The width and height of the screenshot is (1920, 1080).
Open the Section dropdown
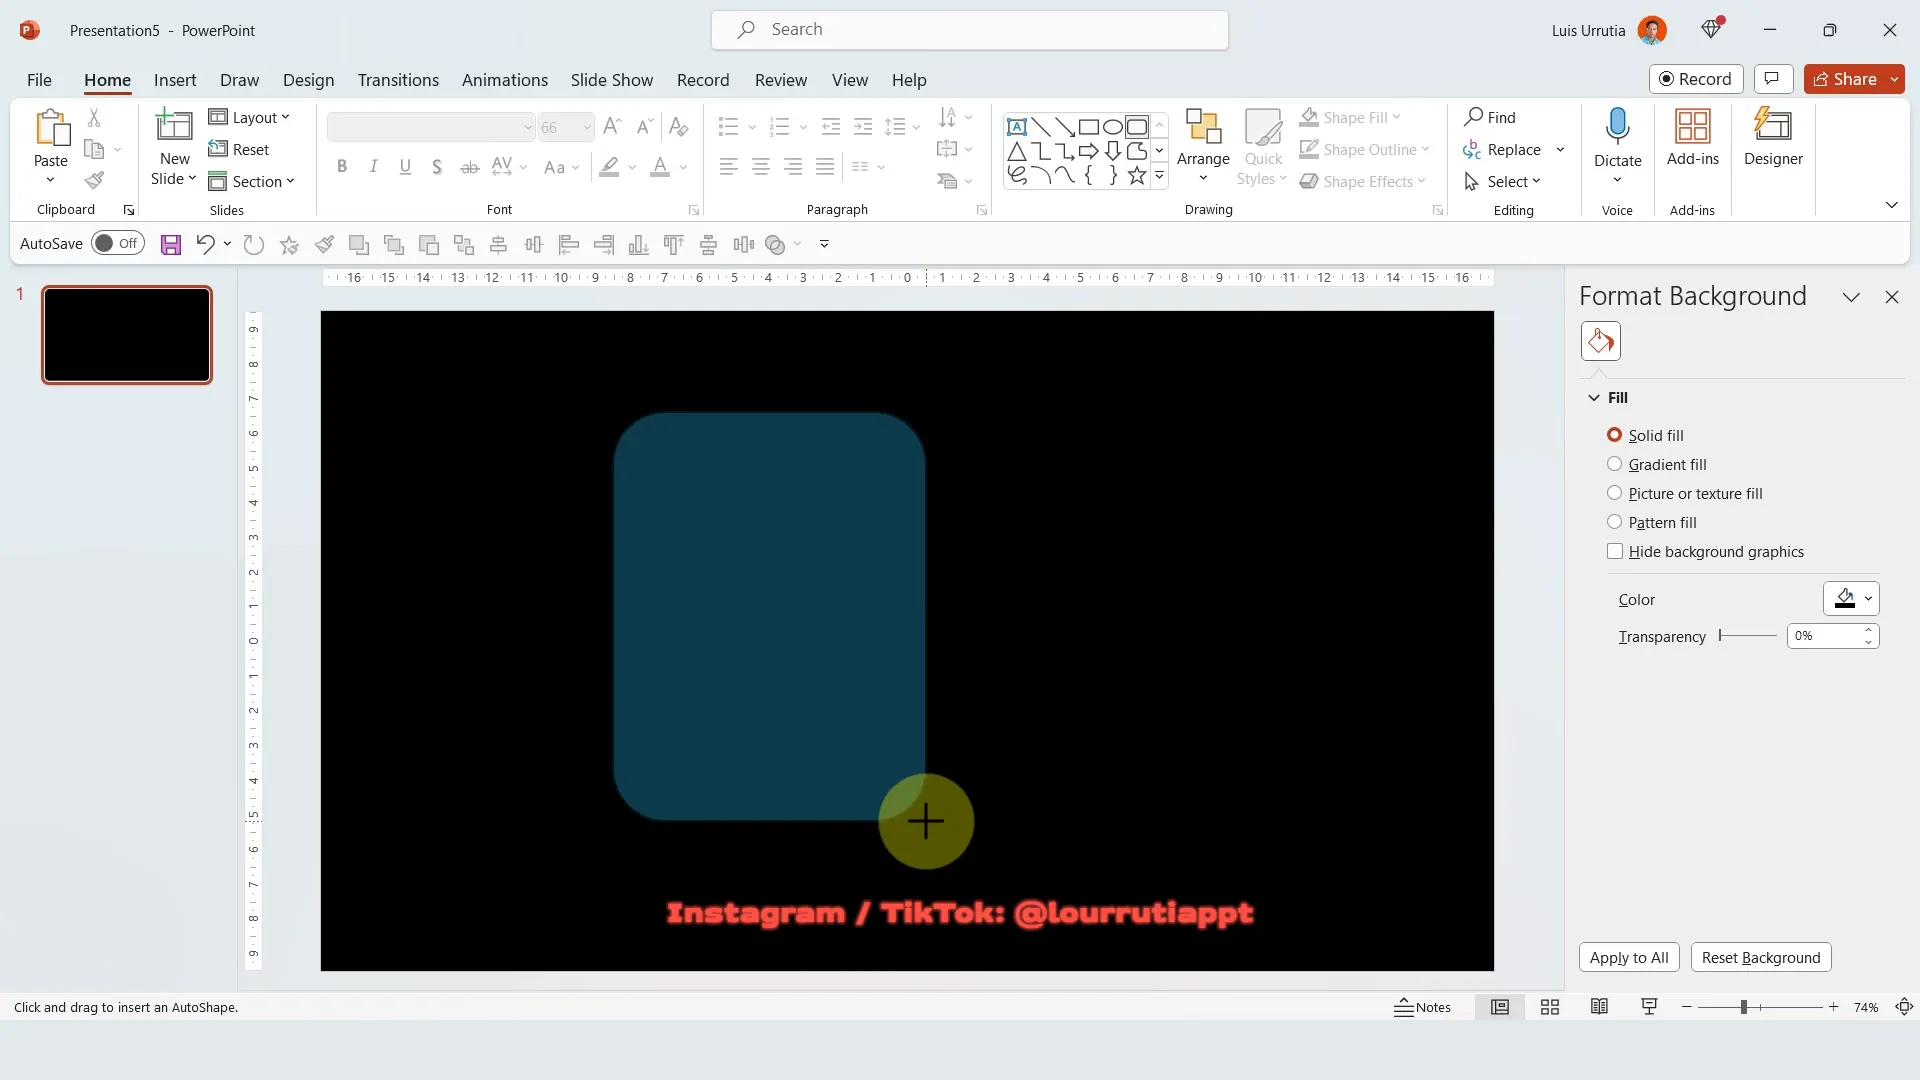point(251,181)
